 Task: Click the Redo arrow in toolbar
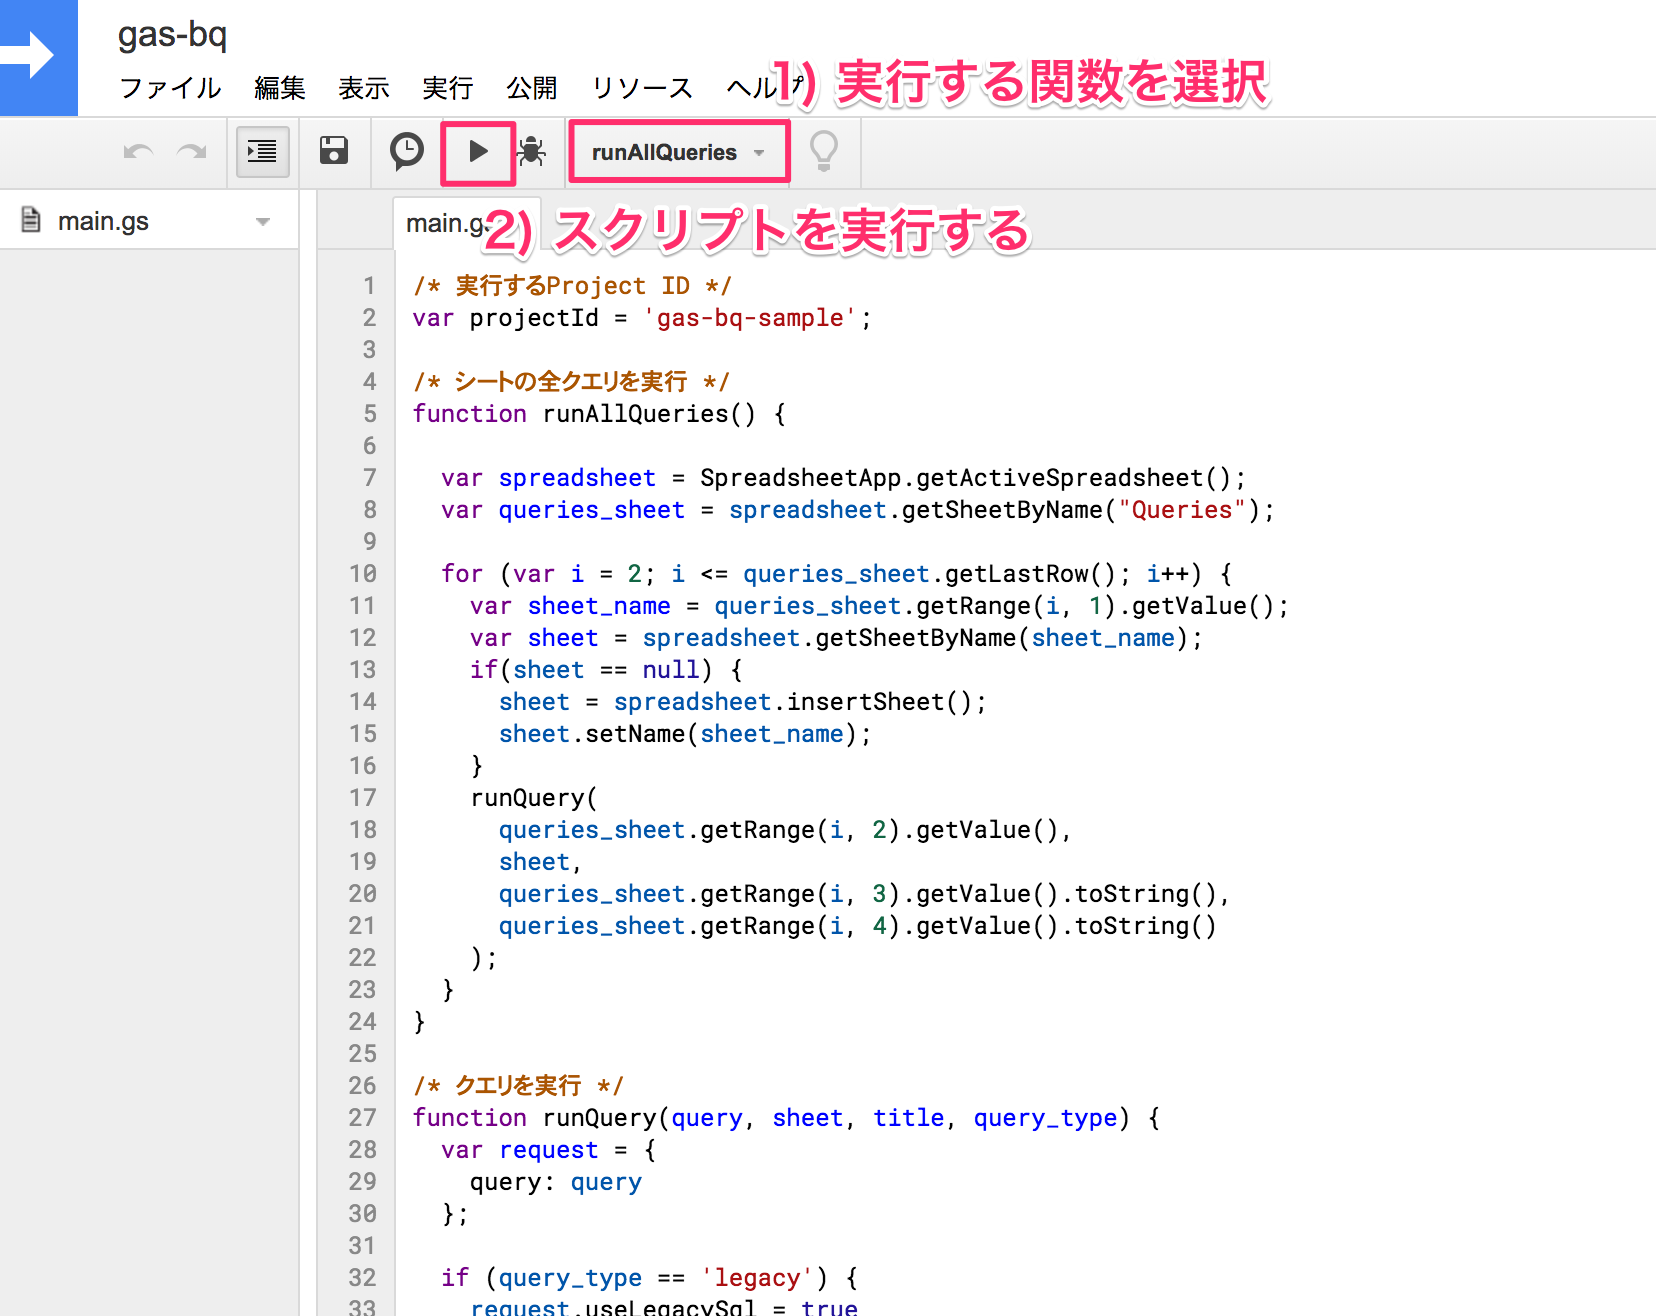(191, 152)
